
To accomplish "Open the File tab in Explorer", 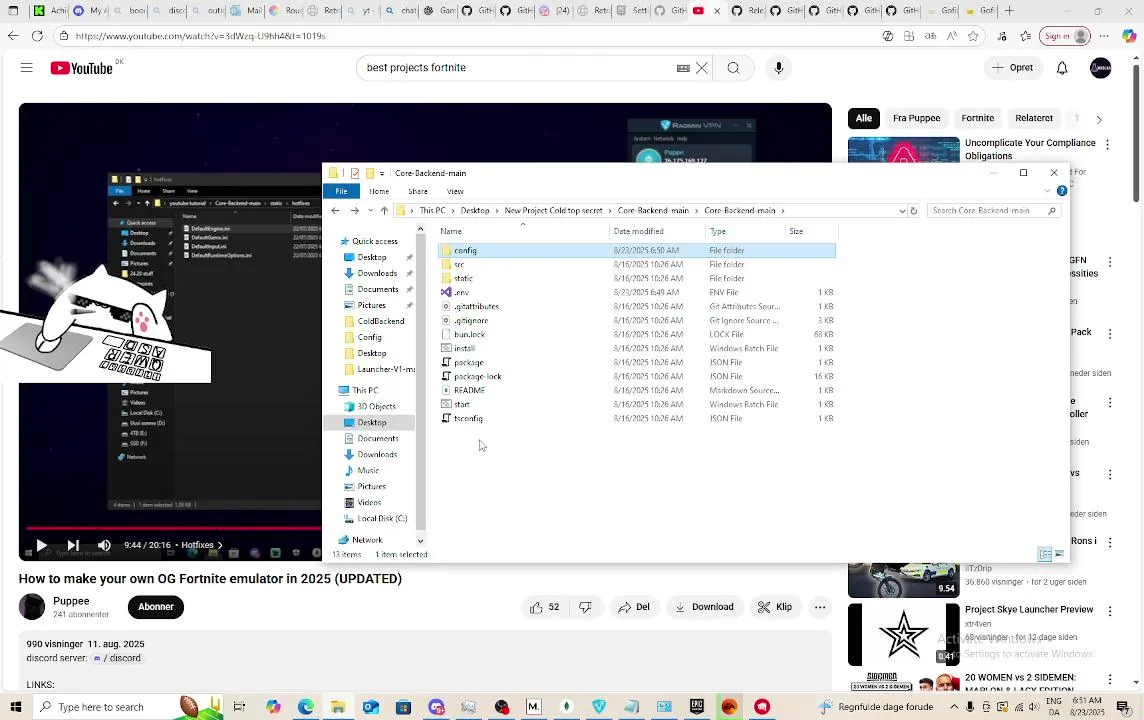I will tap(341, 191).
